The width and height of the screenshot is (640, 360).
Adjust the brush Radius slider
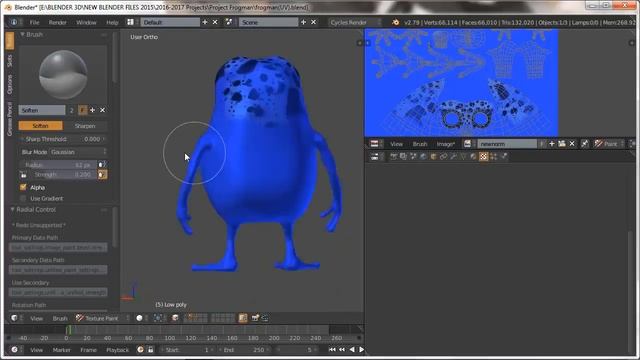click(58, 165)
